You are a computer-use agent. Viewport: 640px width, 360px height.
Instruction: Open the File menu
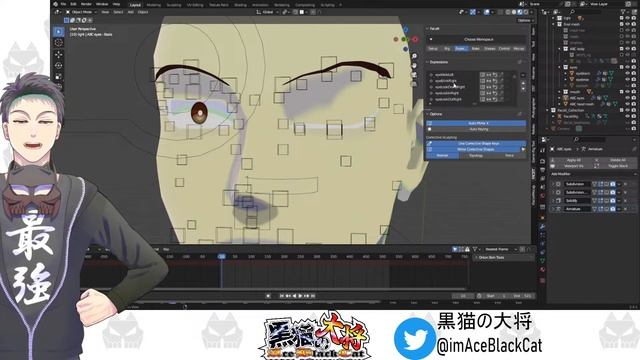[63, 4]
